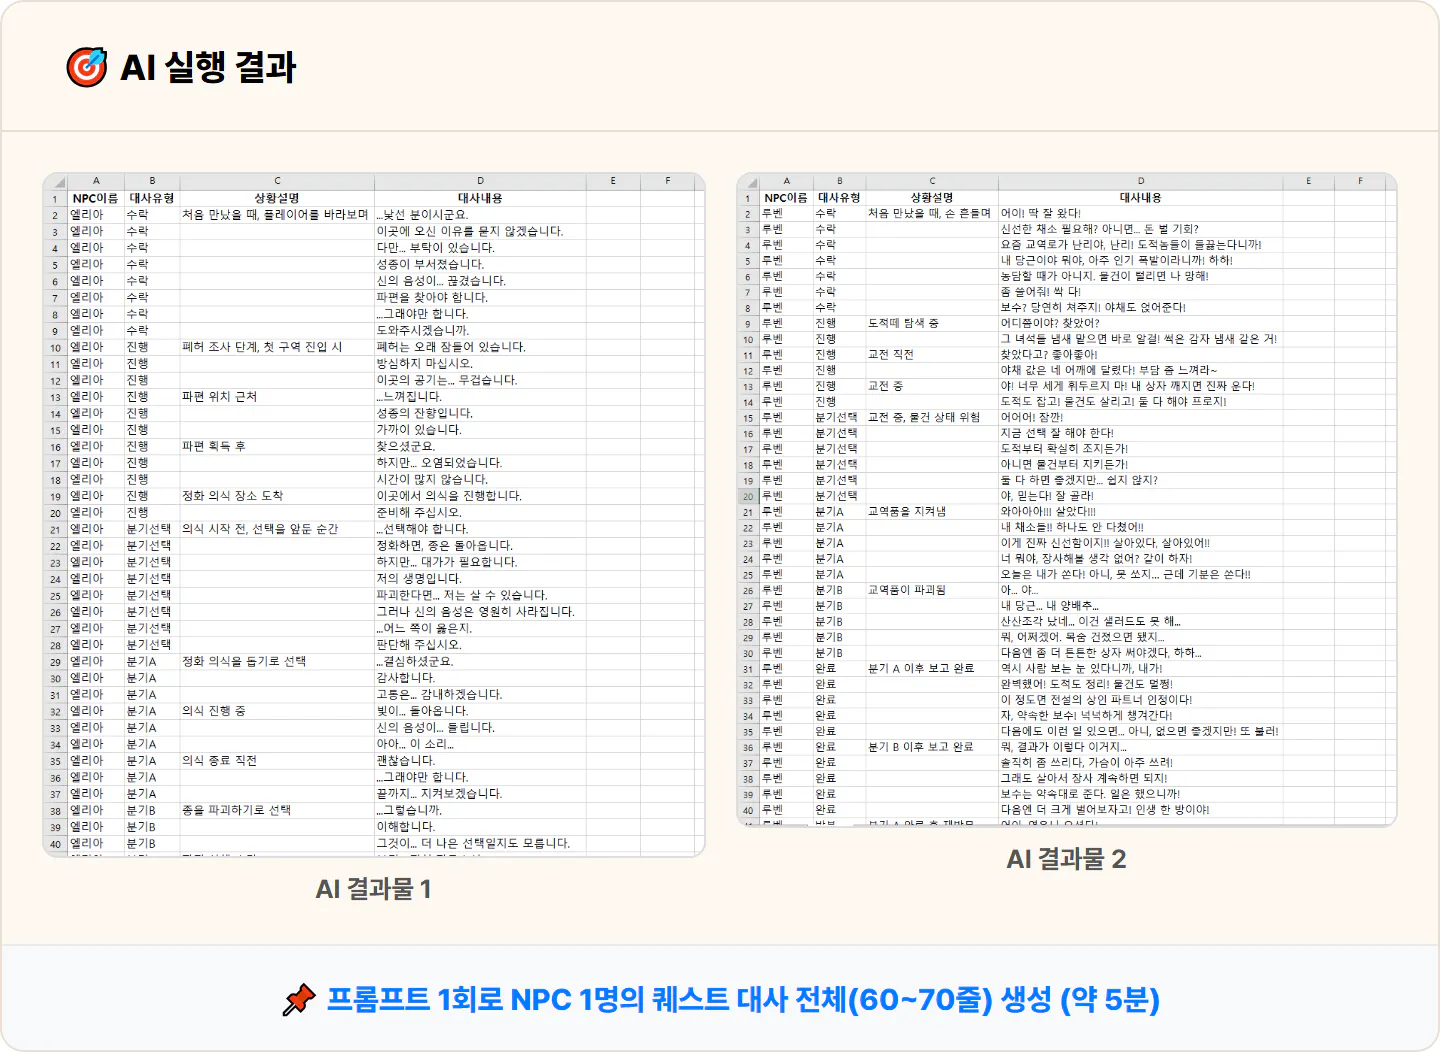Click the '다만… 부탁이 있습니다.' cell

click(x=480, y=247)
